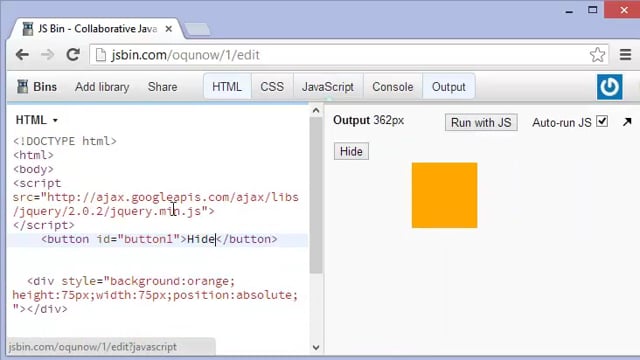Toggle the JavaScript panel tab
This screenshot has width=640, height=360.
pos(328,87)
